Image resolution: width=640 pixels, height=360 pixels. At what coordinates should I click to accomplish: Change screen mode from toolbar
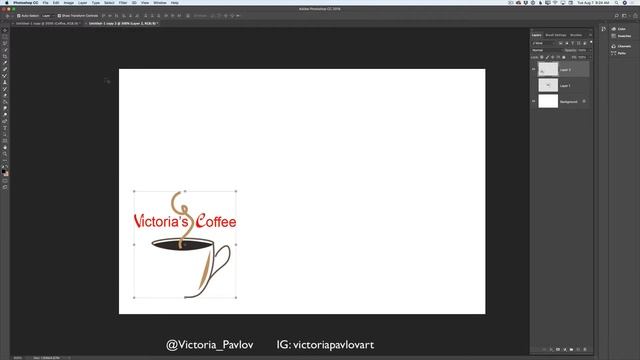[5, 187]
